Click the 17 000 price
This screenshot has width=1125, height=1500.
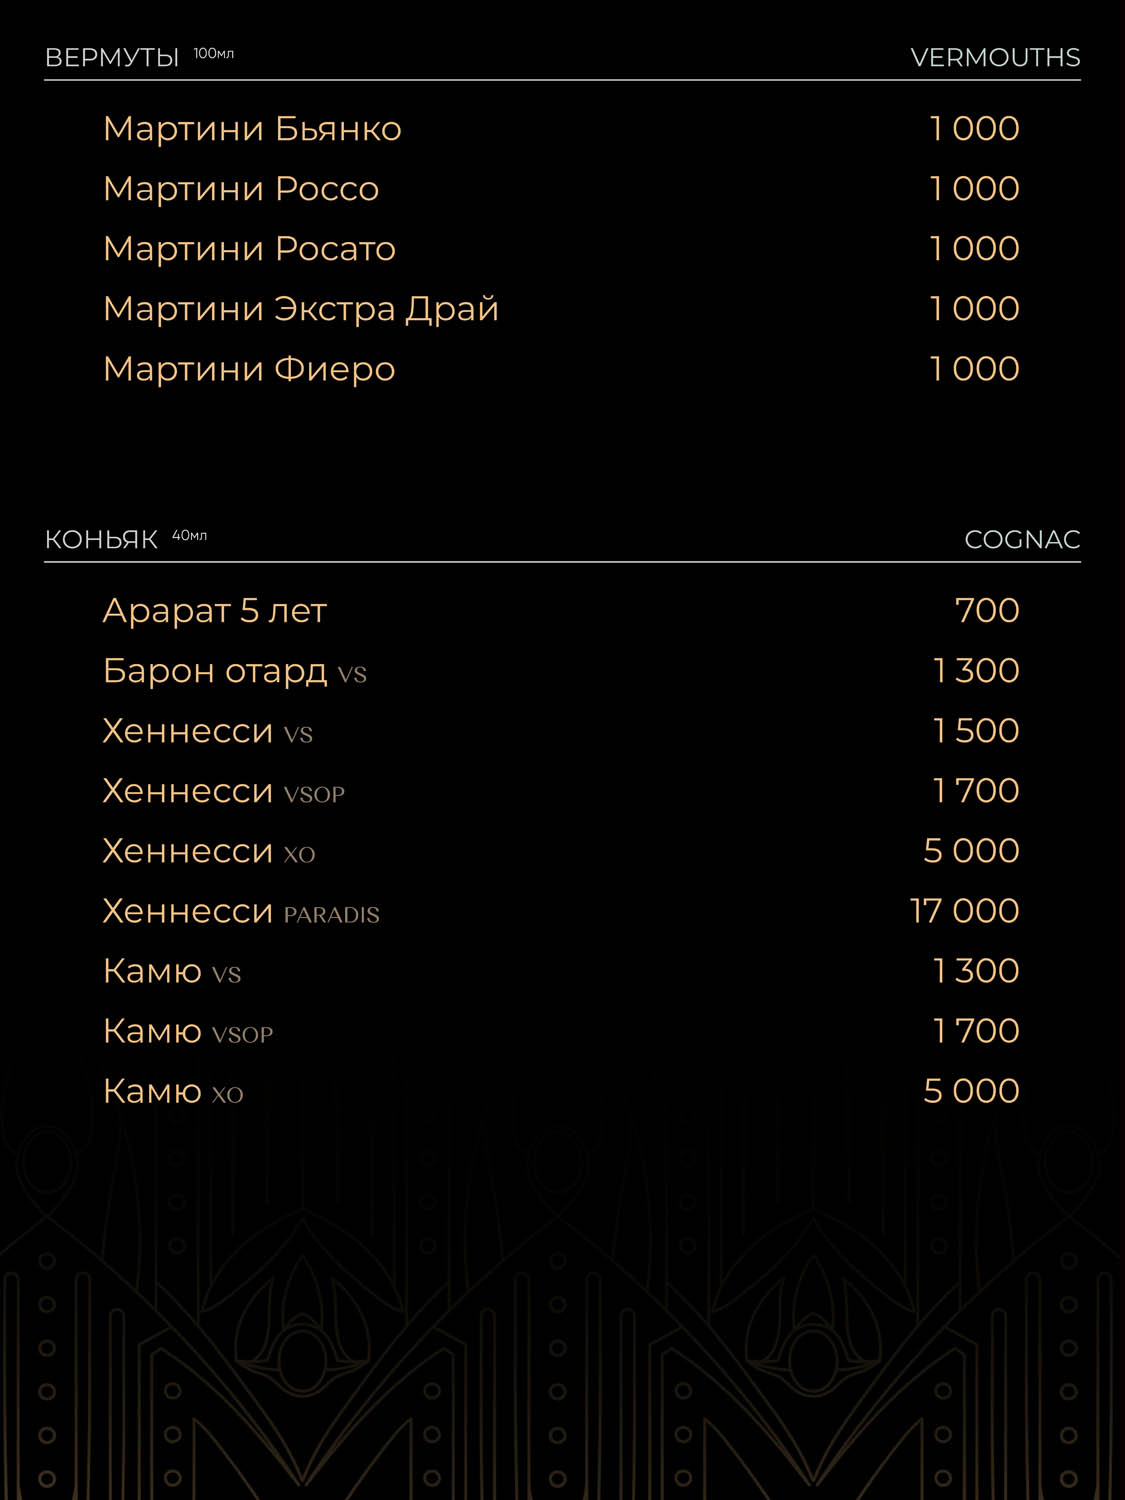964,911
